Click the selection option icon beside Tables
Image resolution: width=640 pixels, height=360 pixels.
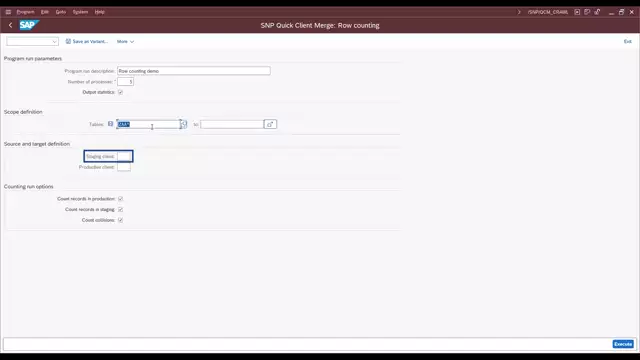pyautogui.click(x=110, y=124)
